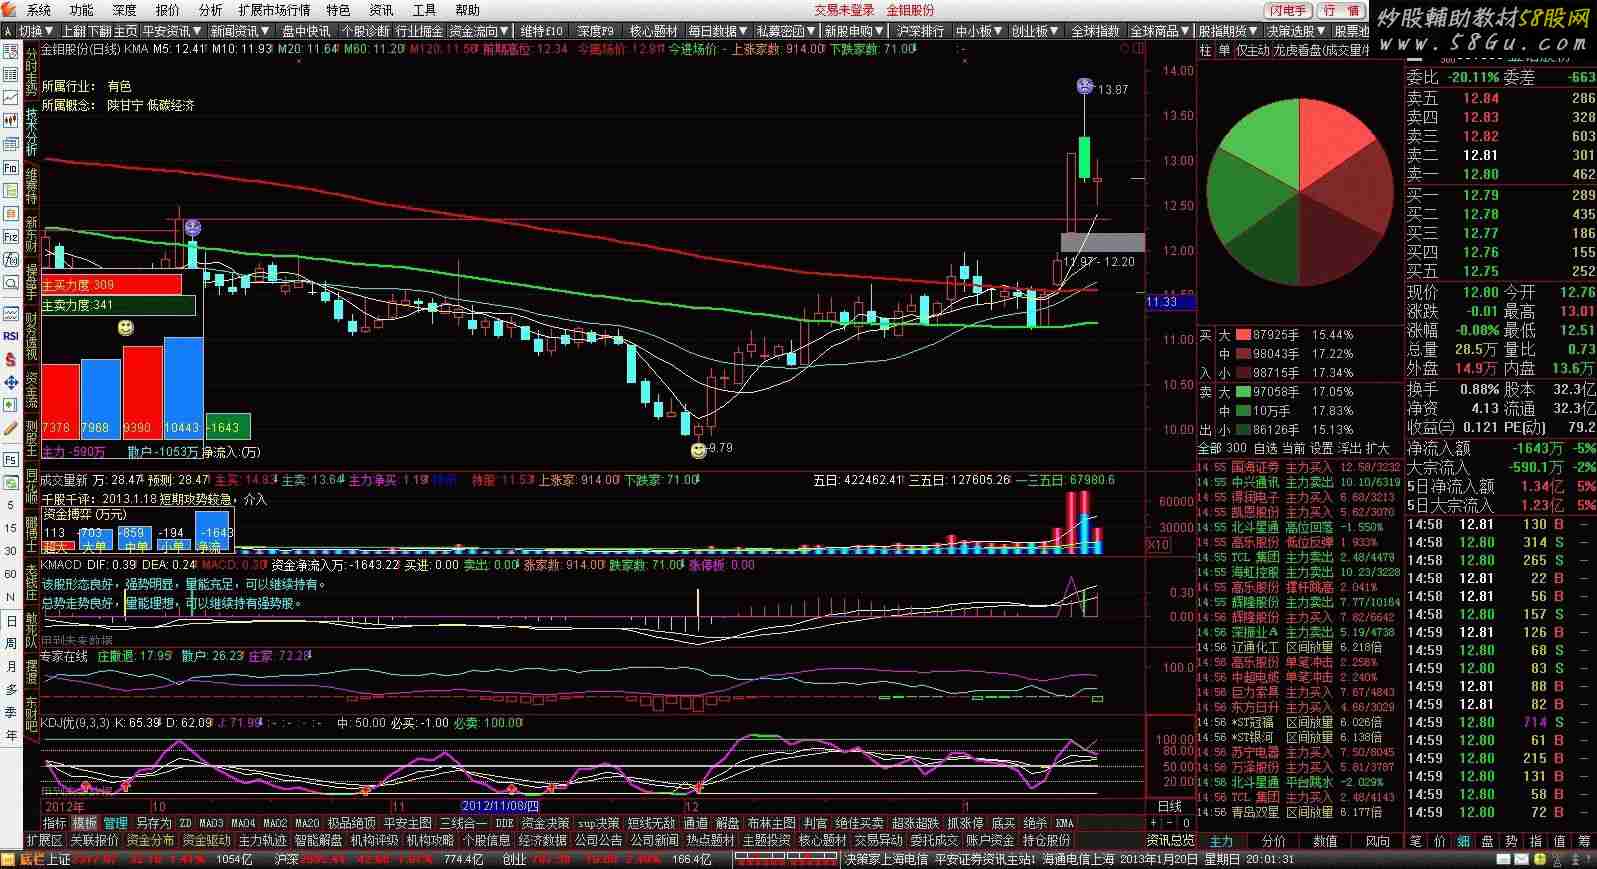Select the 平安主图 indicator tab
This screenshot has width=1597, height=869.
coord(407,823)
